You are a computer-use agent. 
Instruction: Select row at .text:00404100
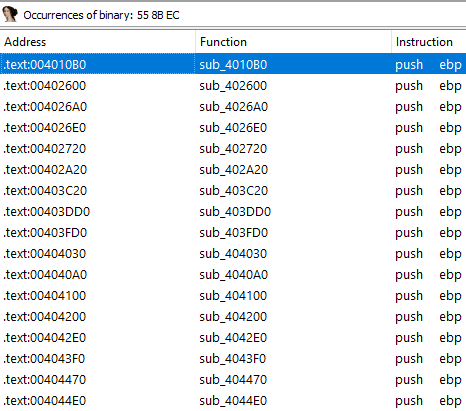pos(233,296)
